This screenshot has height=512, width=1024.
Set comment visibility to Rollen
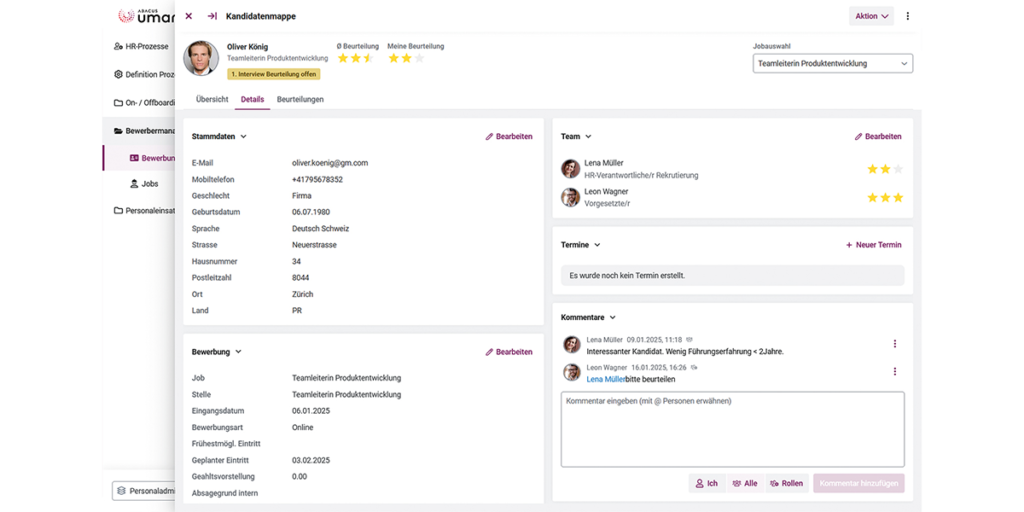pos(786,483)
